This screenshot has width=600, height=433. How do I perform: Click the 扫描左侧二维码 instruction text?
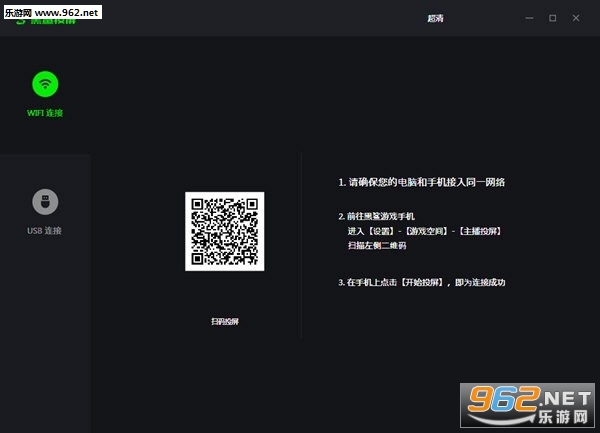(377, 246)
